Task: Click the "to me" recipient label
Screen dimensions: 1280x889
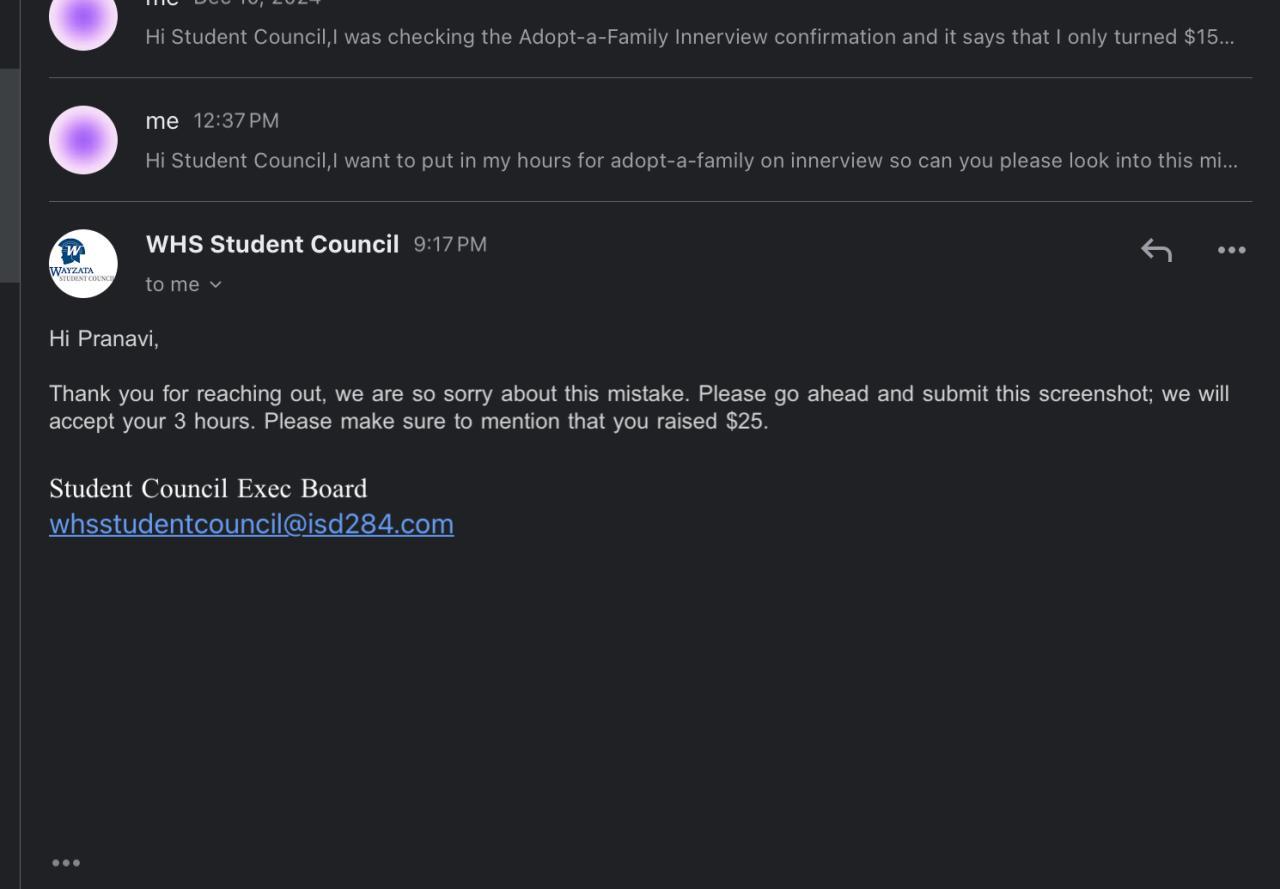Action: tap(172, 285)
